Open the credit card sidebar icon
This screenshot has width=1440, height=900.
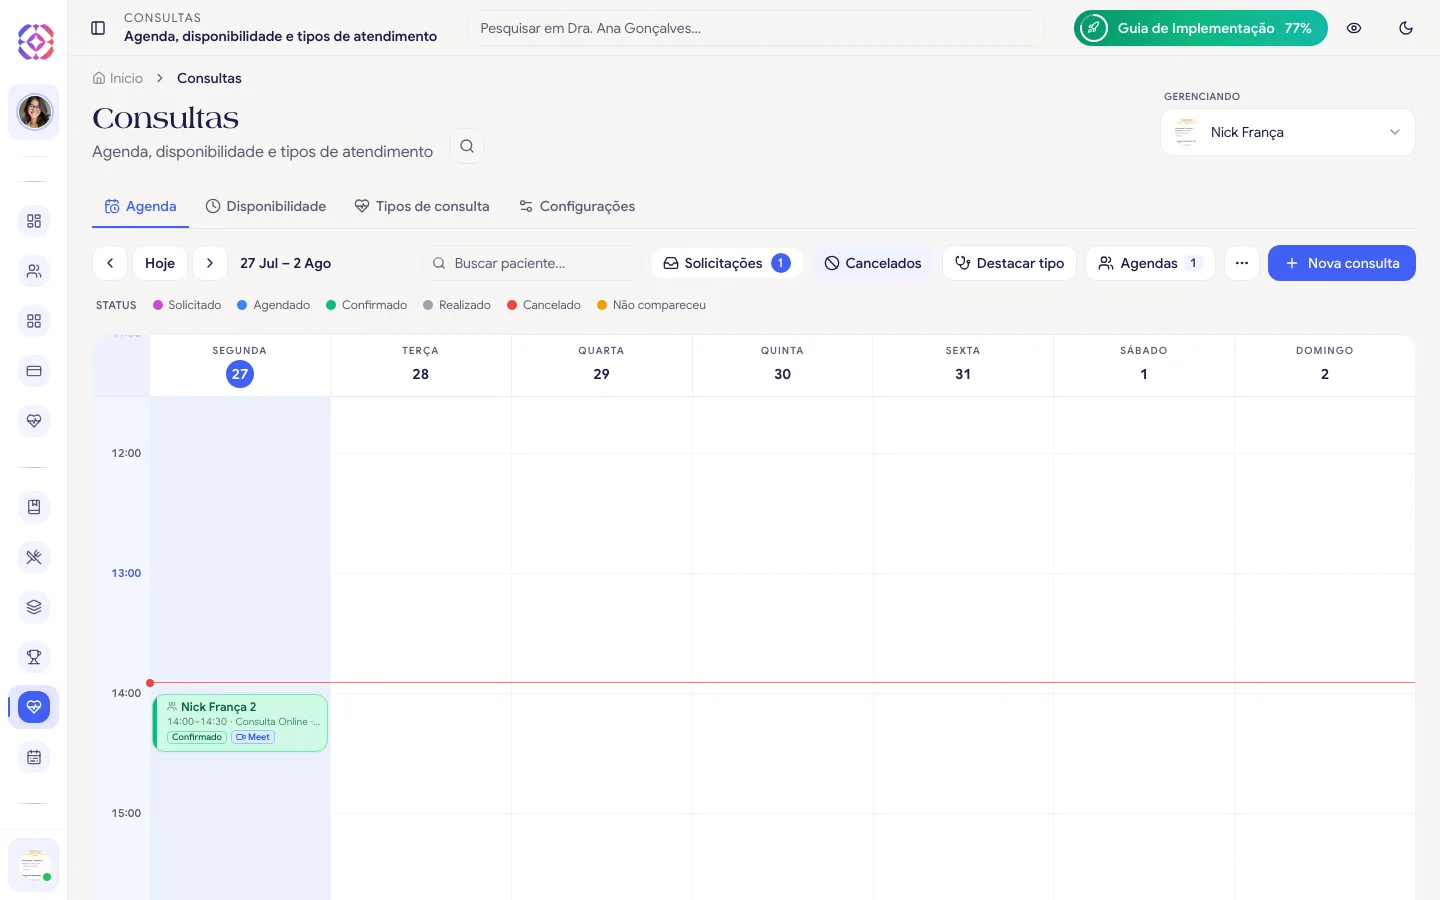(x=34, y=371)
